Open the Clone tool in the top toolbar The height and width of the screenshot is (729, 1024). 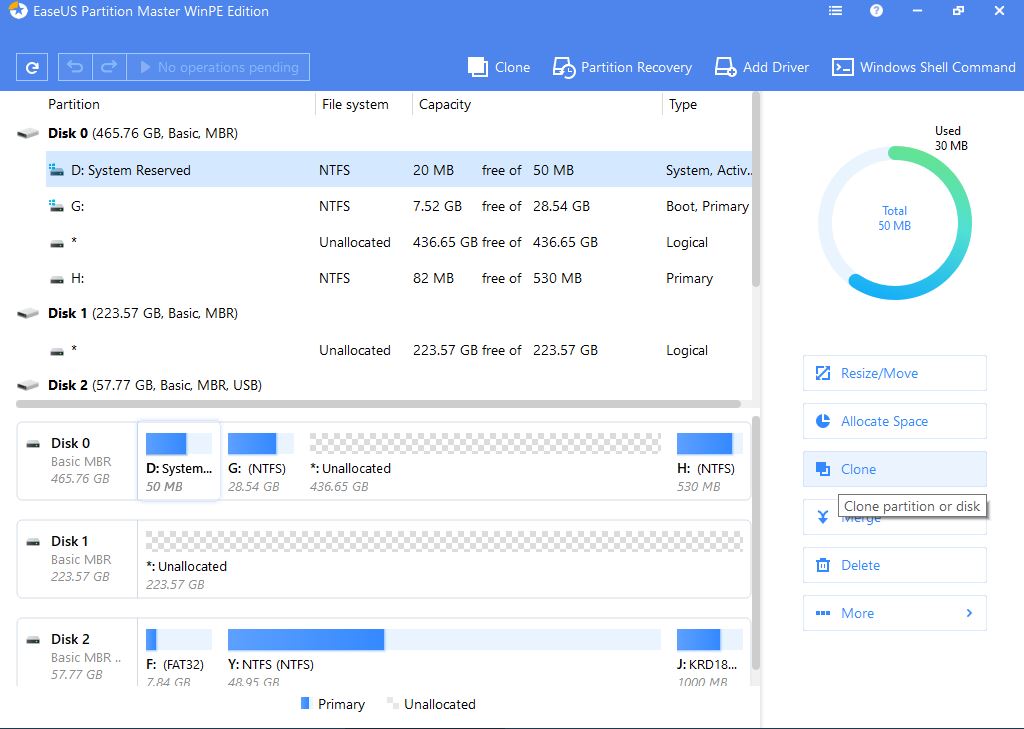[499, 67]
